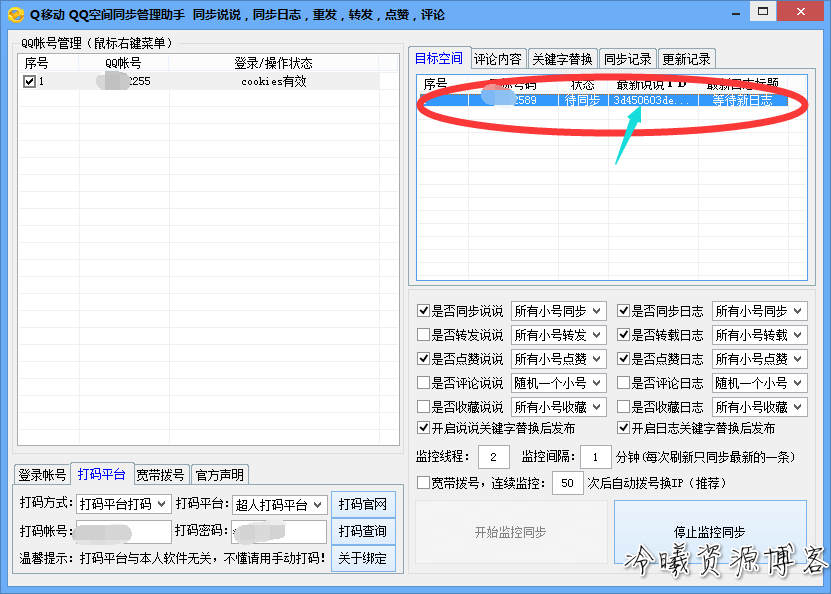Viewport: 831px width, 594px height.
Task: Toggle the checkbox for account row 1
Action: pyautogui.click(x=29, y=82)
